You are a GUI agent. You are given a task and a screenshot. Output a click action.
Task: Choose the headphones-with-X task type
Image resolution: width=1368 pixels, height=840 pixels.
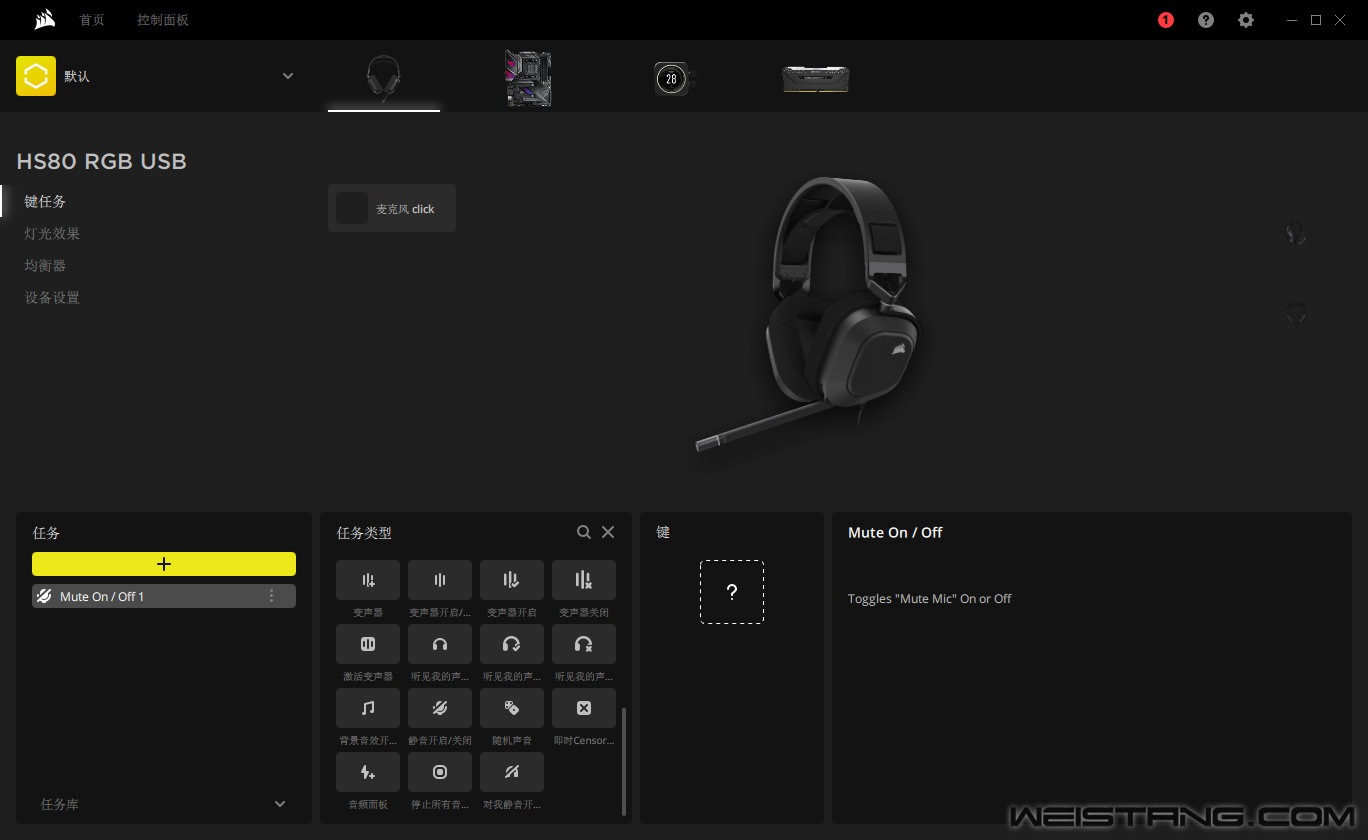[x=584, y=644]
